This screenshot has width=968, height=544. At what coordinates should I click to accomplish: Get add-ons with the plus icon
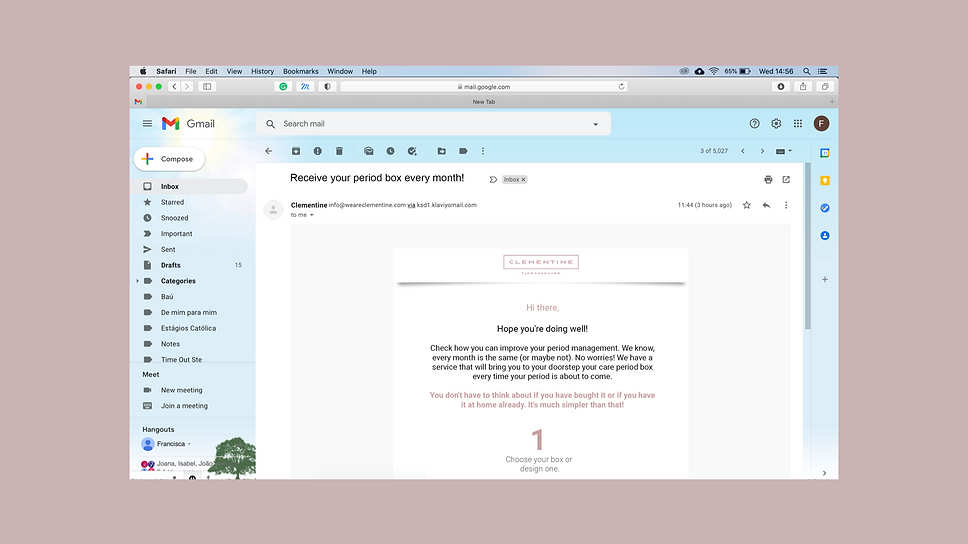pos(825,279)
